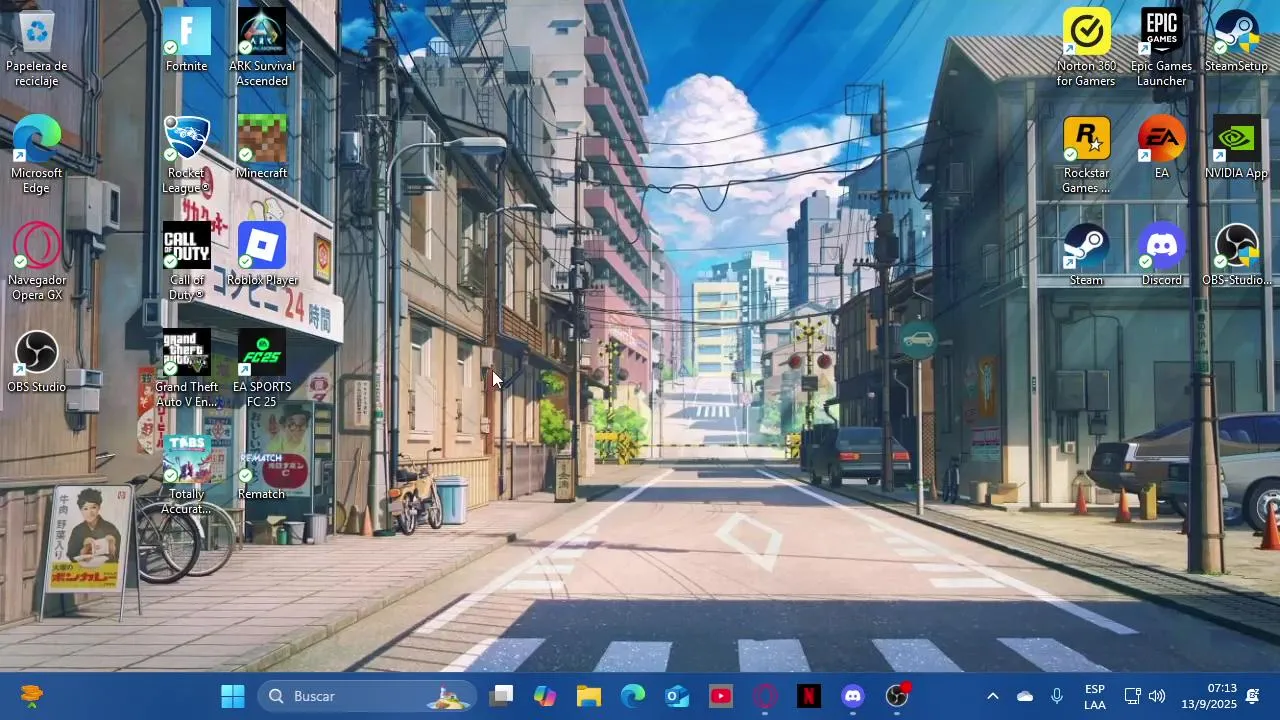This screenshot has width=1280, height=720.
Task: Open the YouTube app in taskbar
Action: 721,696
